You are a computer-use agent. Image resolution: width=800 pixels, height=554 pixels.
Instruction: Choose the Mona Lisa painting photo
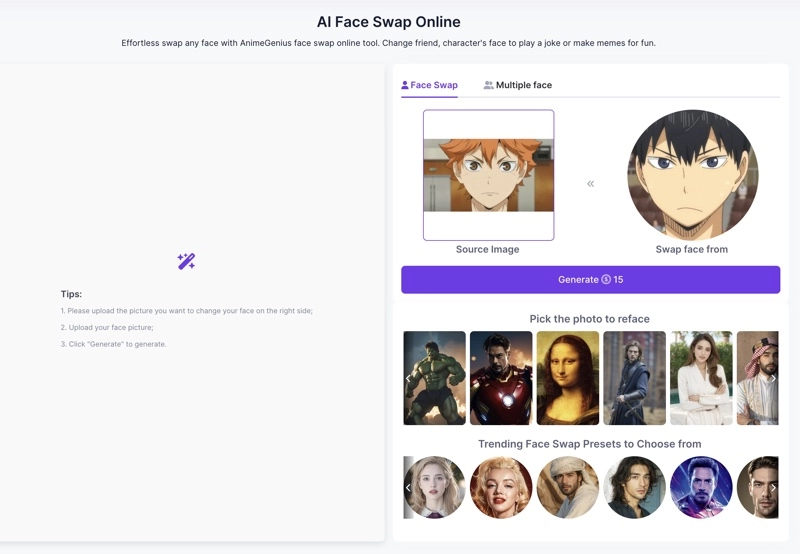click(x=567, y=378)
